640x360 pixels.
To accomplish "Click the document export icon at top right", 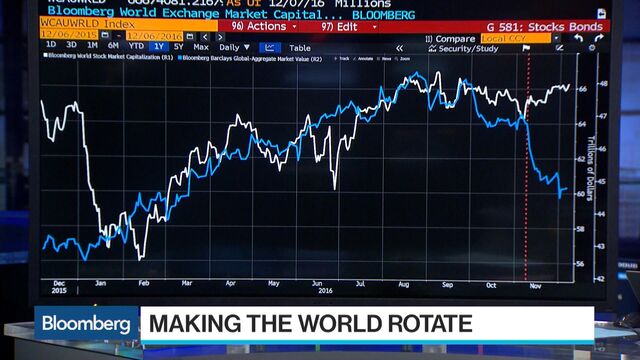I will pos(601,13).
